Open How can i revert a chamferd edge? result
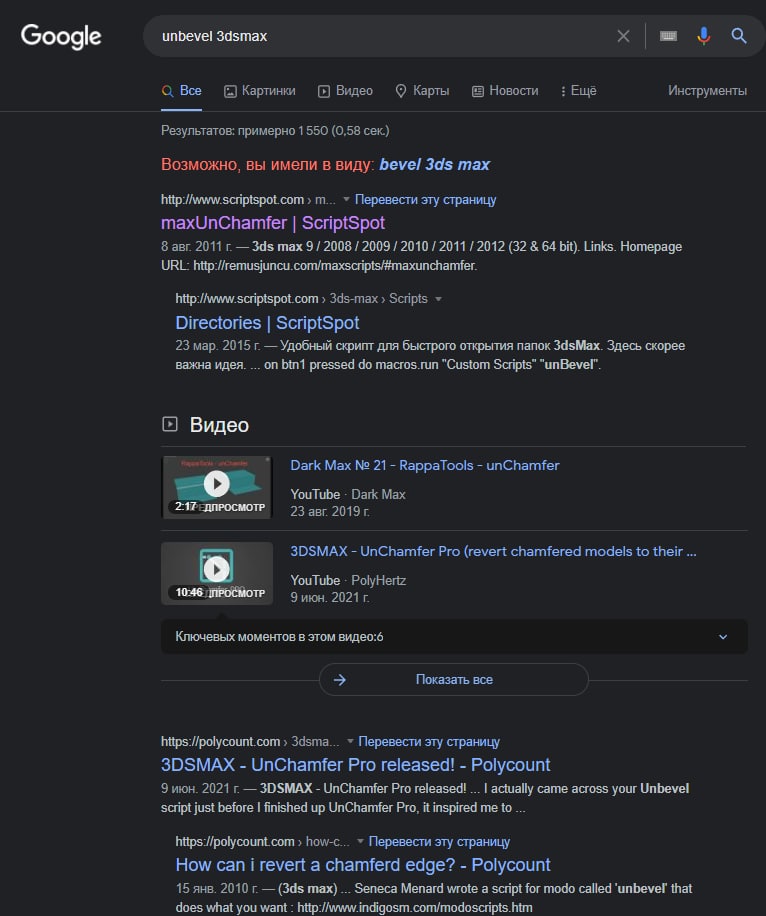The height and width of the screenshot is (916, 766). coord(363,865)
